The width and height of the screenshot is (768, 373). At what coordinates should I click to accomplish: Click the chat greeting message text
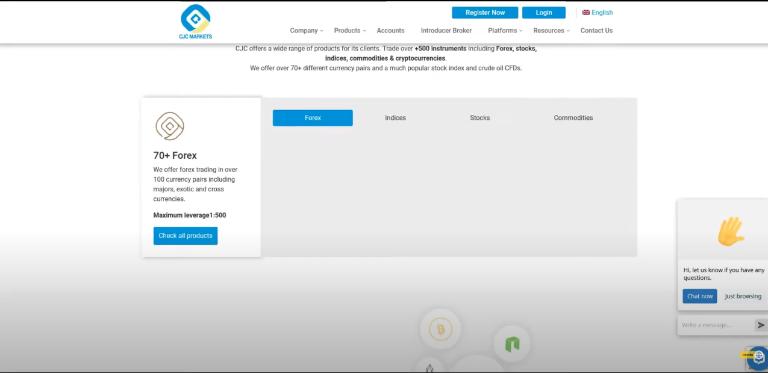(724, 274)
